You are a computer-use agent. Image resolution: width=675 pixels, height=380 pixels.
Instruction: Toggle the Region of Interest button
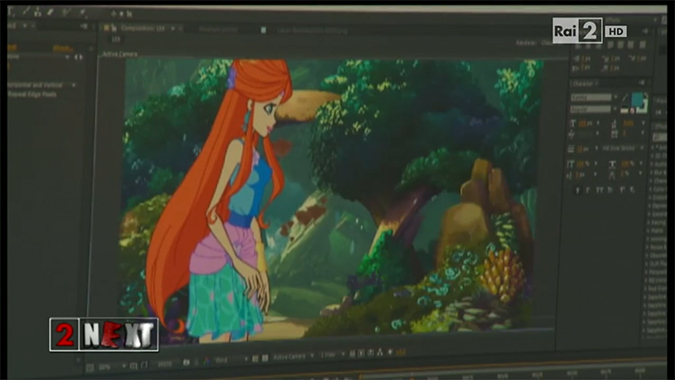click(255, 358)
